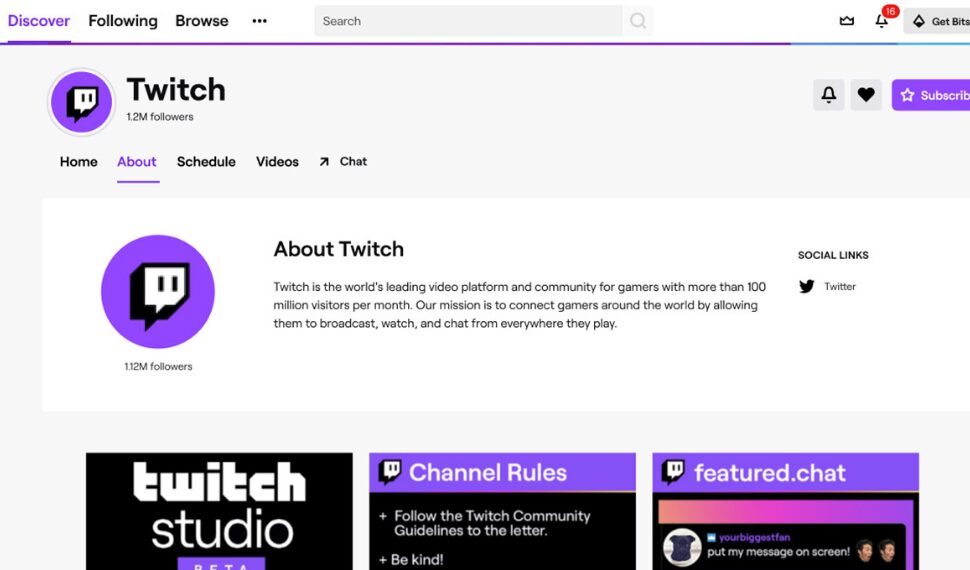This screenshot has height=570, width=970.
Task: Click the Twitter bird icon
Action: 807,287
